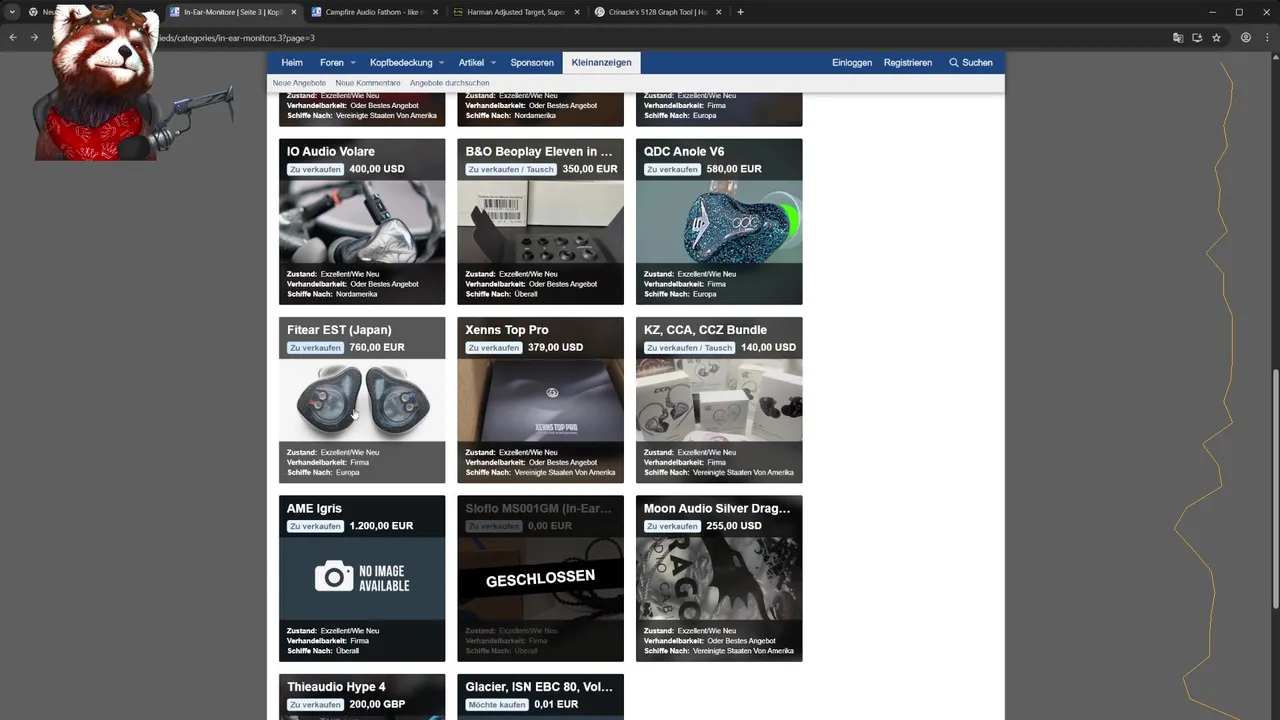This screenshot has width=1280, height=720.
Task: Open the browser tab search chevron
Action: click(12, 12)
